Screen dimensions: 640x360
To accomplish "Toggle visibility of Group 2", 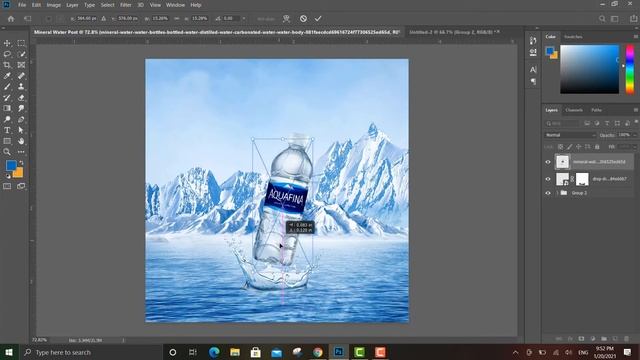I will point(548,193).
